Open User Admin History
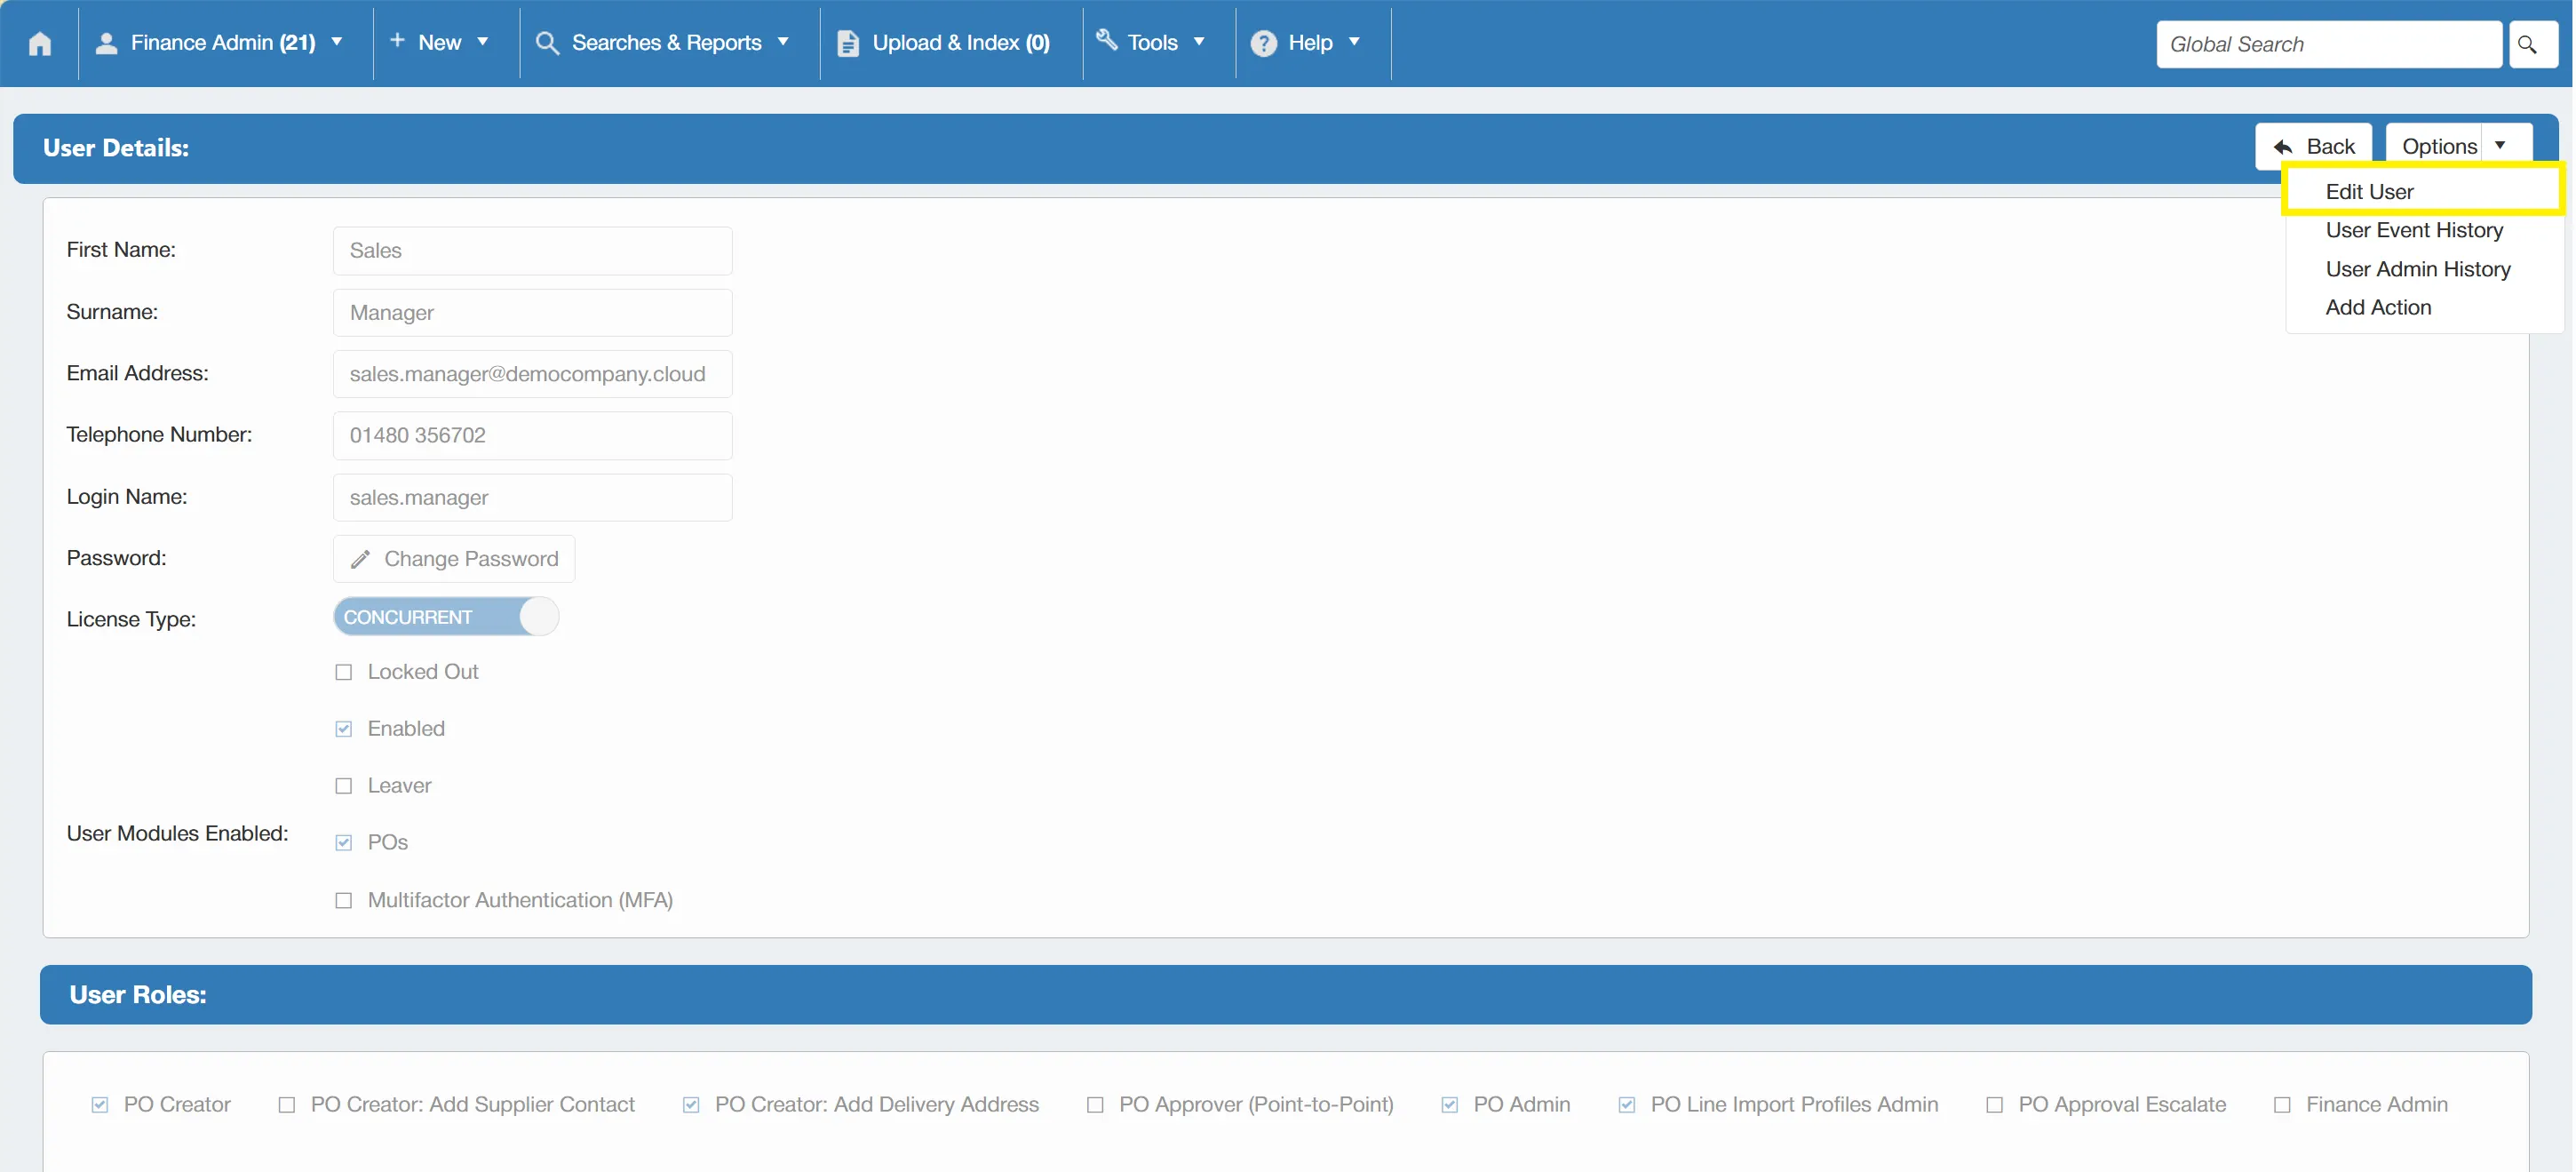The image size is (2576, 1172). click(x=2419, y=269)
